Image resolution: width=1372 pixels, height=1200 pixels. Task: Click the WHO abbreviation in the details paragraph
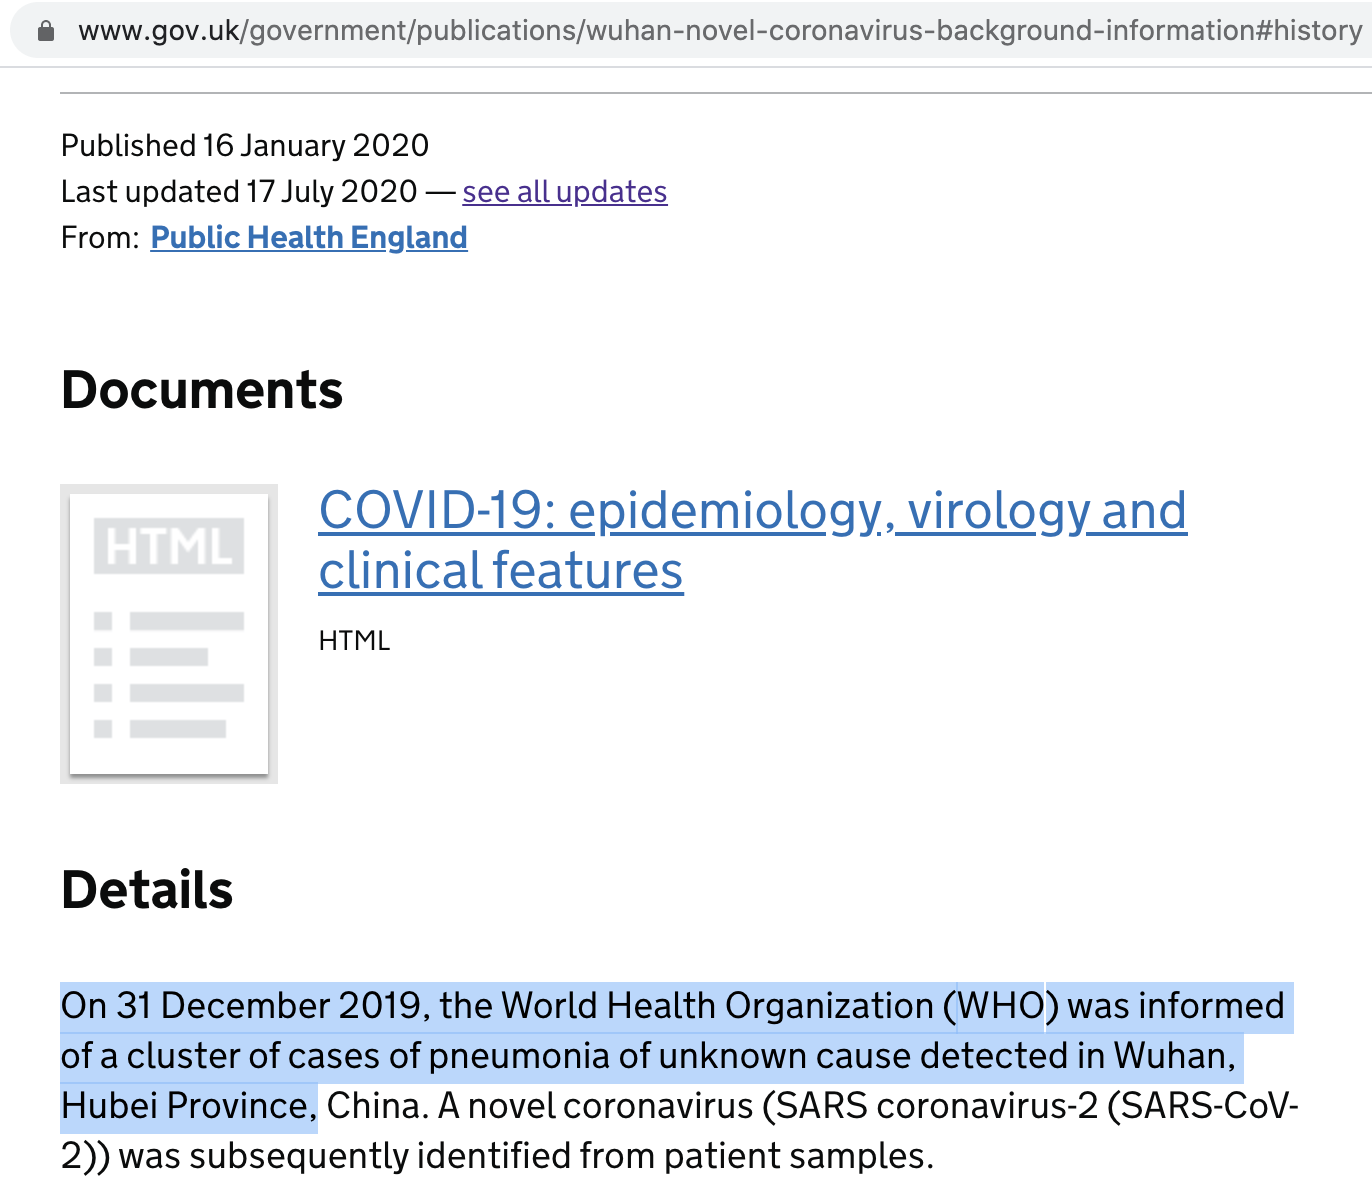coord(1001,1006)
